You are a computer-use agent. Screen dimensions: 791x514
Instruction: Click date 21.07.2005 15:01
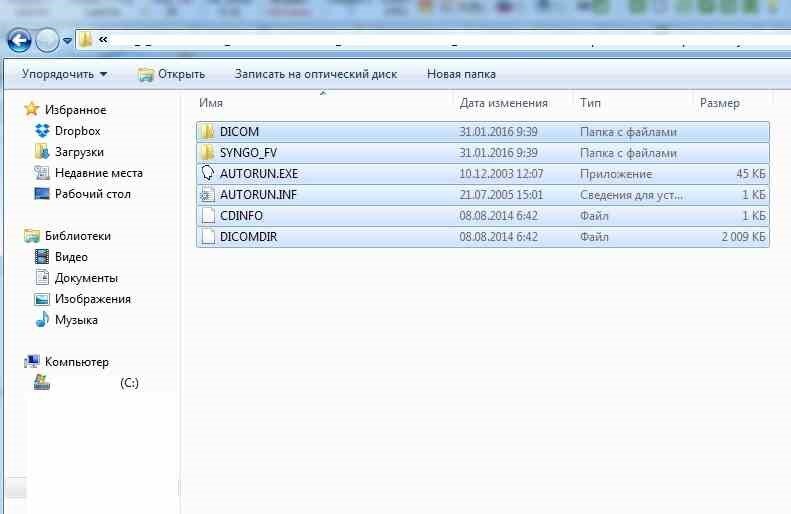click(x=501, y=195)
